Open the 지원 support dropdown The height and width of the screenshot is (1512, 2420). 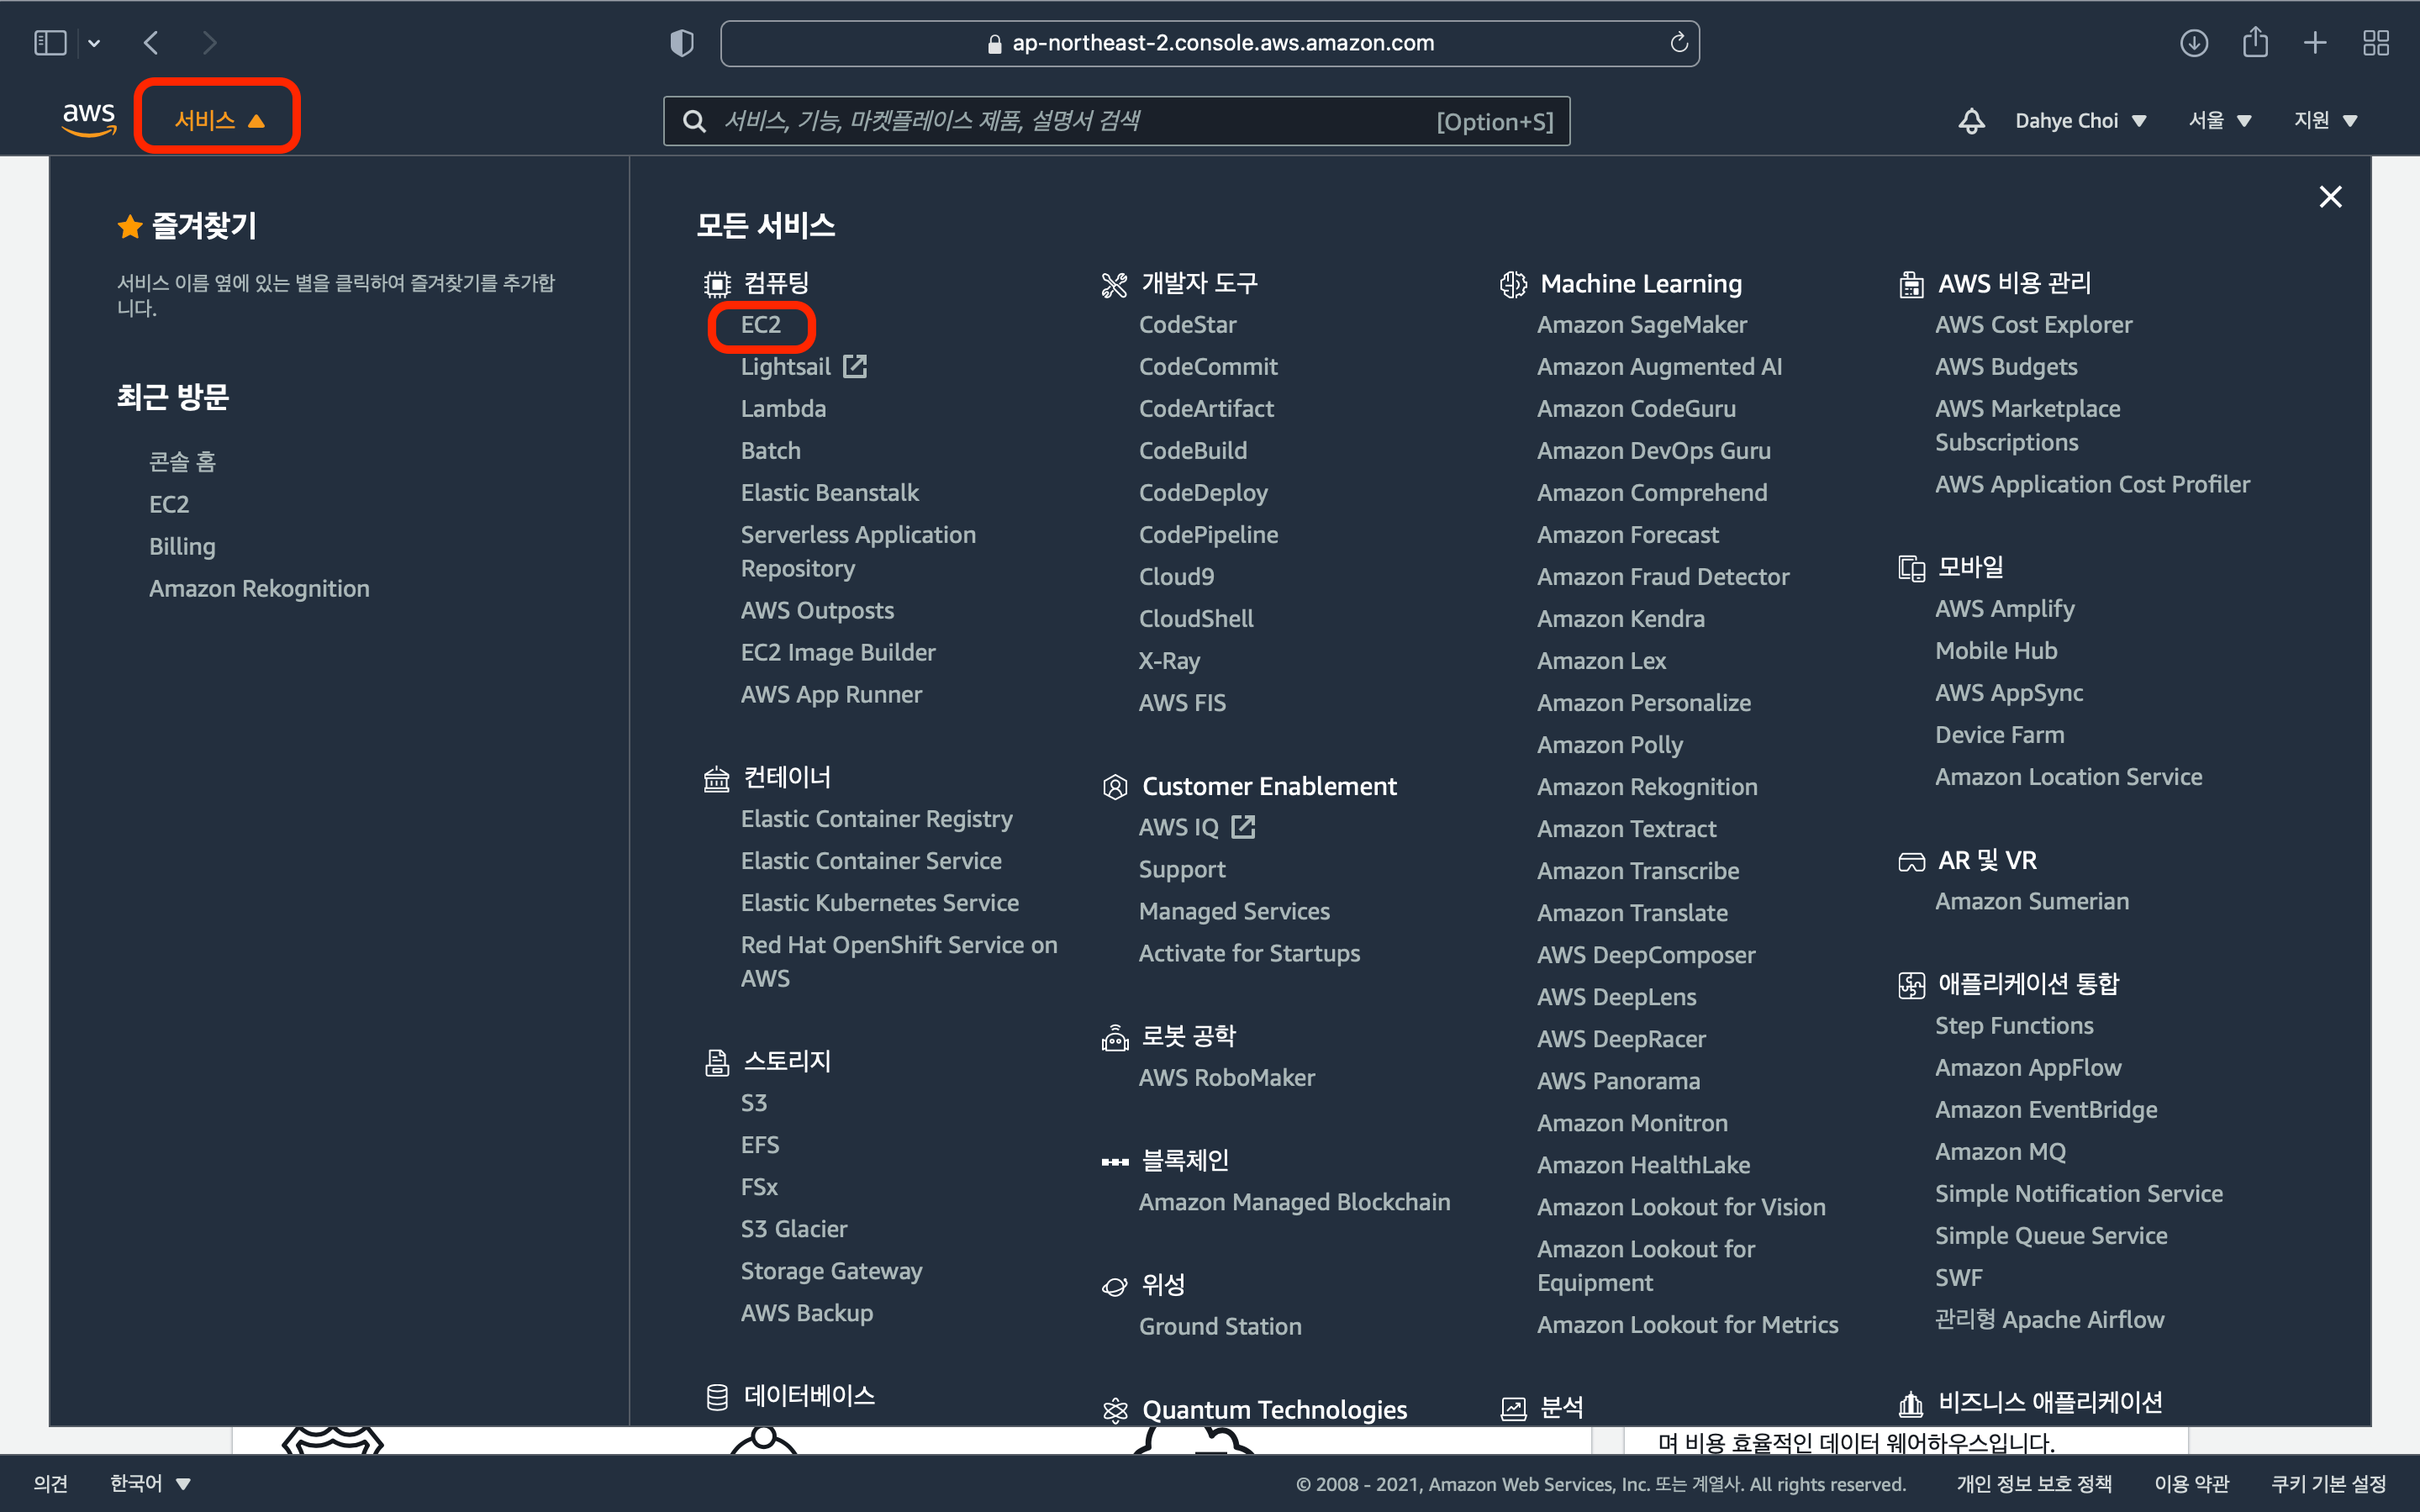tap(2325, 121)
